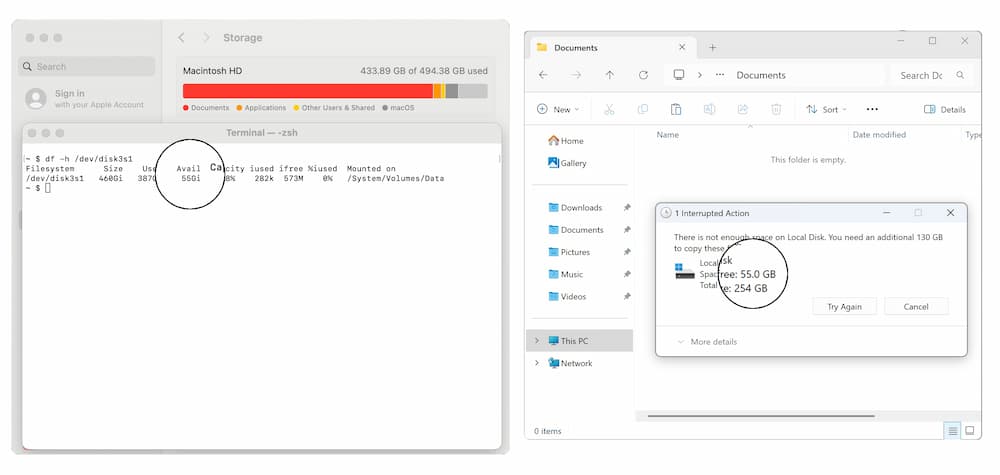Select Pictures in the navigation pane
Image resolution: width=1000 pixels, height=475 pixels.
(x=574, y=252)
